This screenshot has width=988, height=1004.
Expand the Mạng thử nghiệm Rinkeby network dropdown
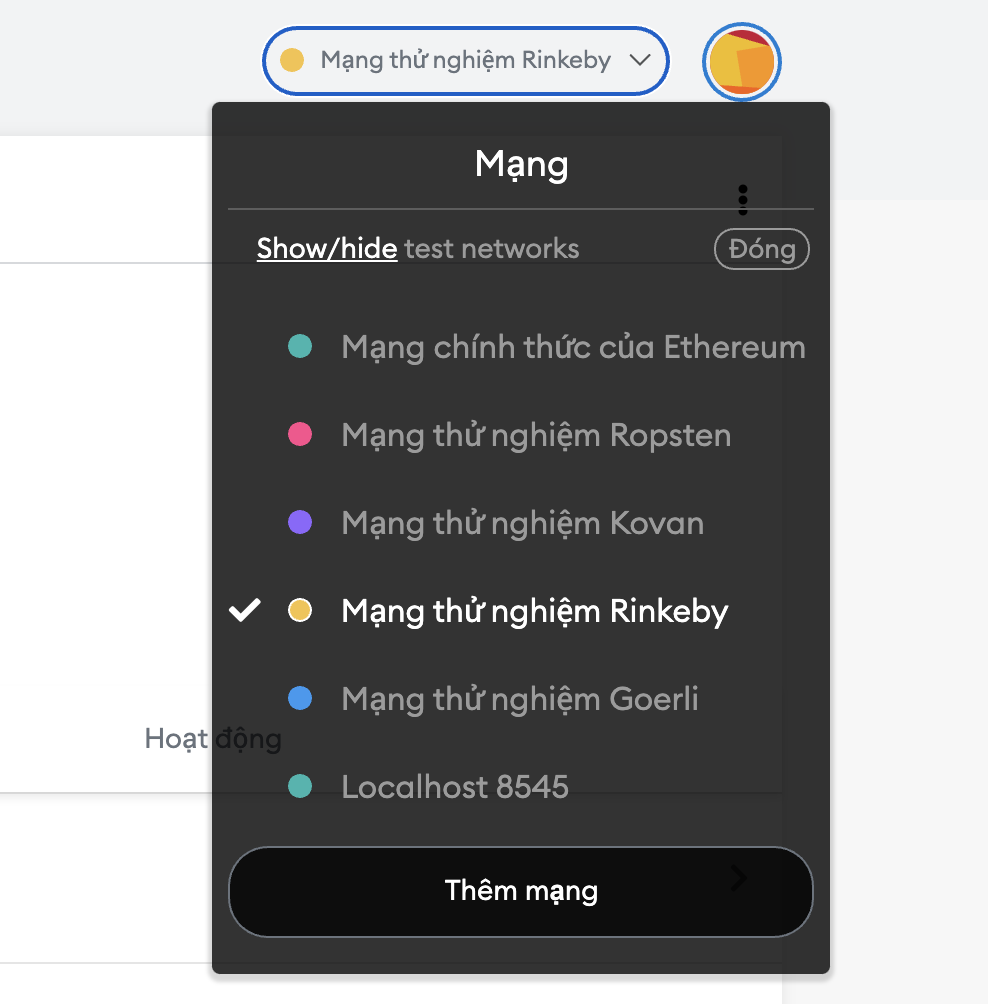click(x=466, y=61)
